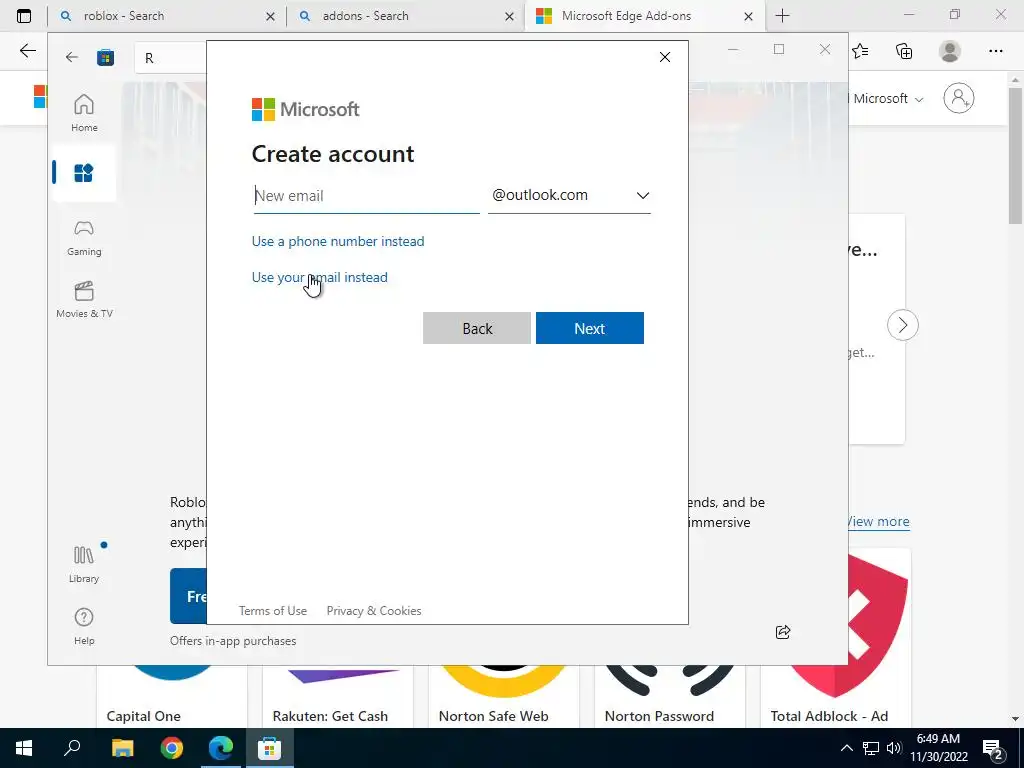1024x768 pixels.
Task: Click the Microsoft logo in the dialog
Action: [306, 109]
